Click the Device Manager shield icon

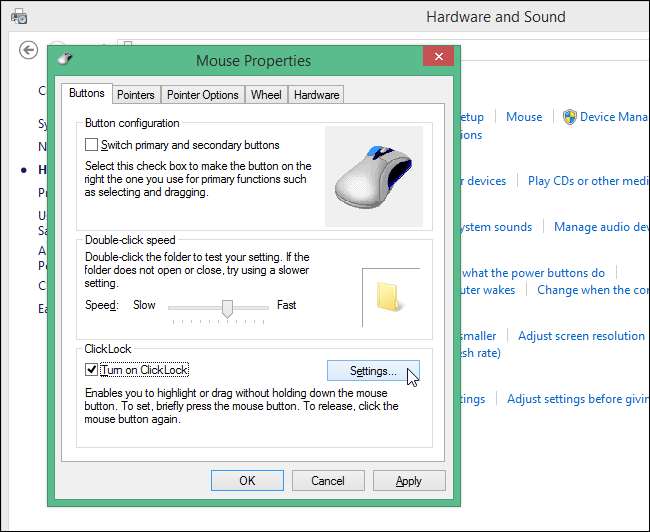tap(569, 117)
